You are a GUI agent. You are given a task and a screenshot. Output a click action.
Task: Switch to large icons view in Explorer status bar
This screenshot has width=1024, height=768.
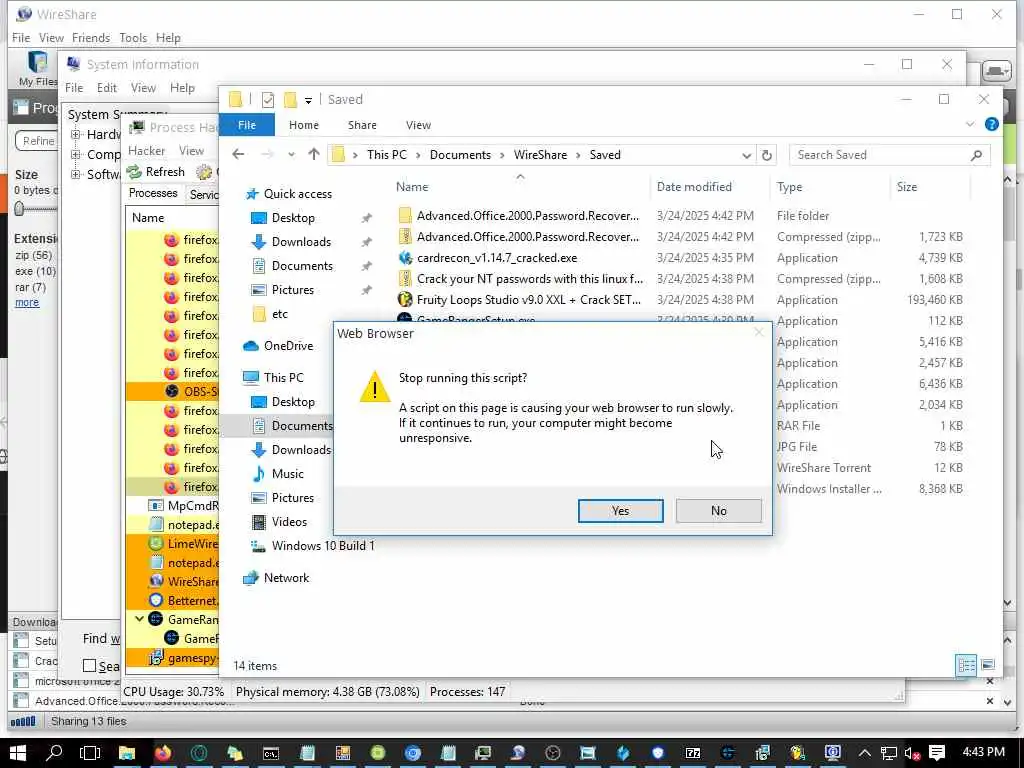pos(988,665)
